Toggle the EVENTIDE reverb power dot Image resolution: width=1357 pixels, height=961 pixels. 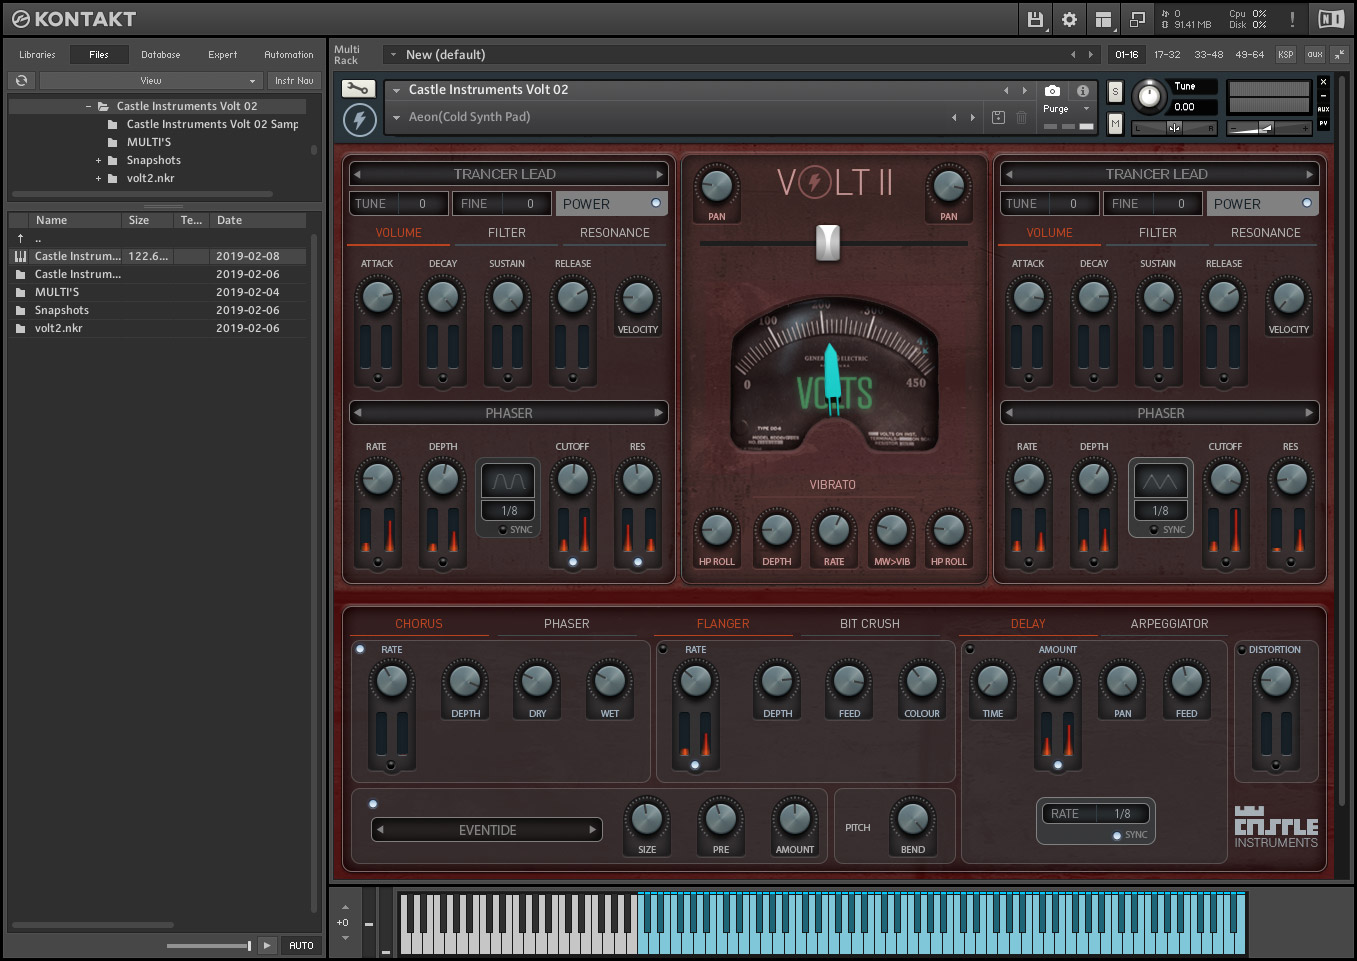[x=373, y=804]
